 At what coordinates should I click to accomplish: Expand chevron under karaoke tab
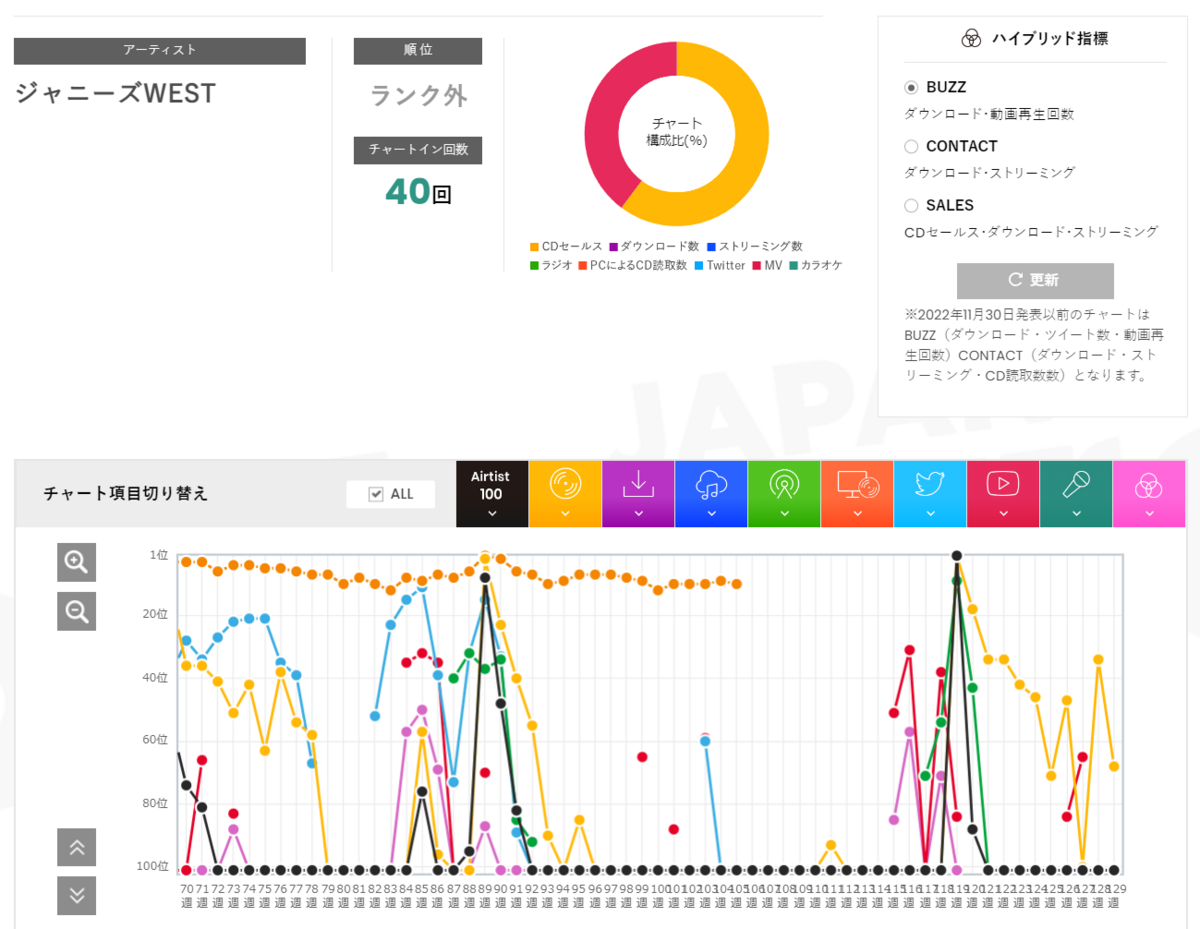pos(1076,514)
